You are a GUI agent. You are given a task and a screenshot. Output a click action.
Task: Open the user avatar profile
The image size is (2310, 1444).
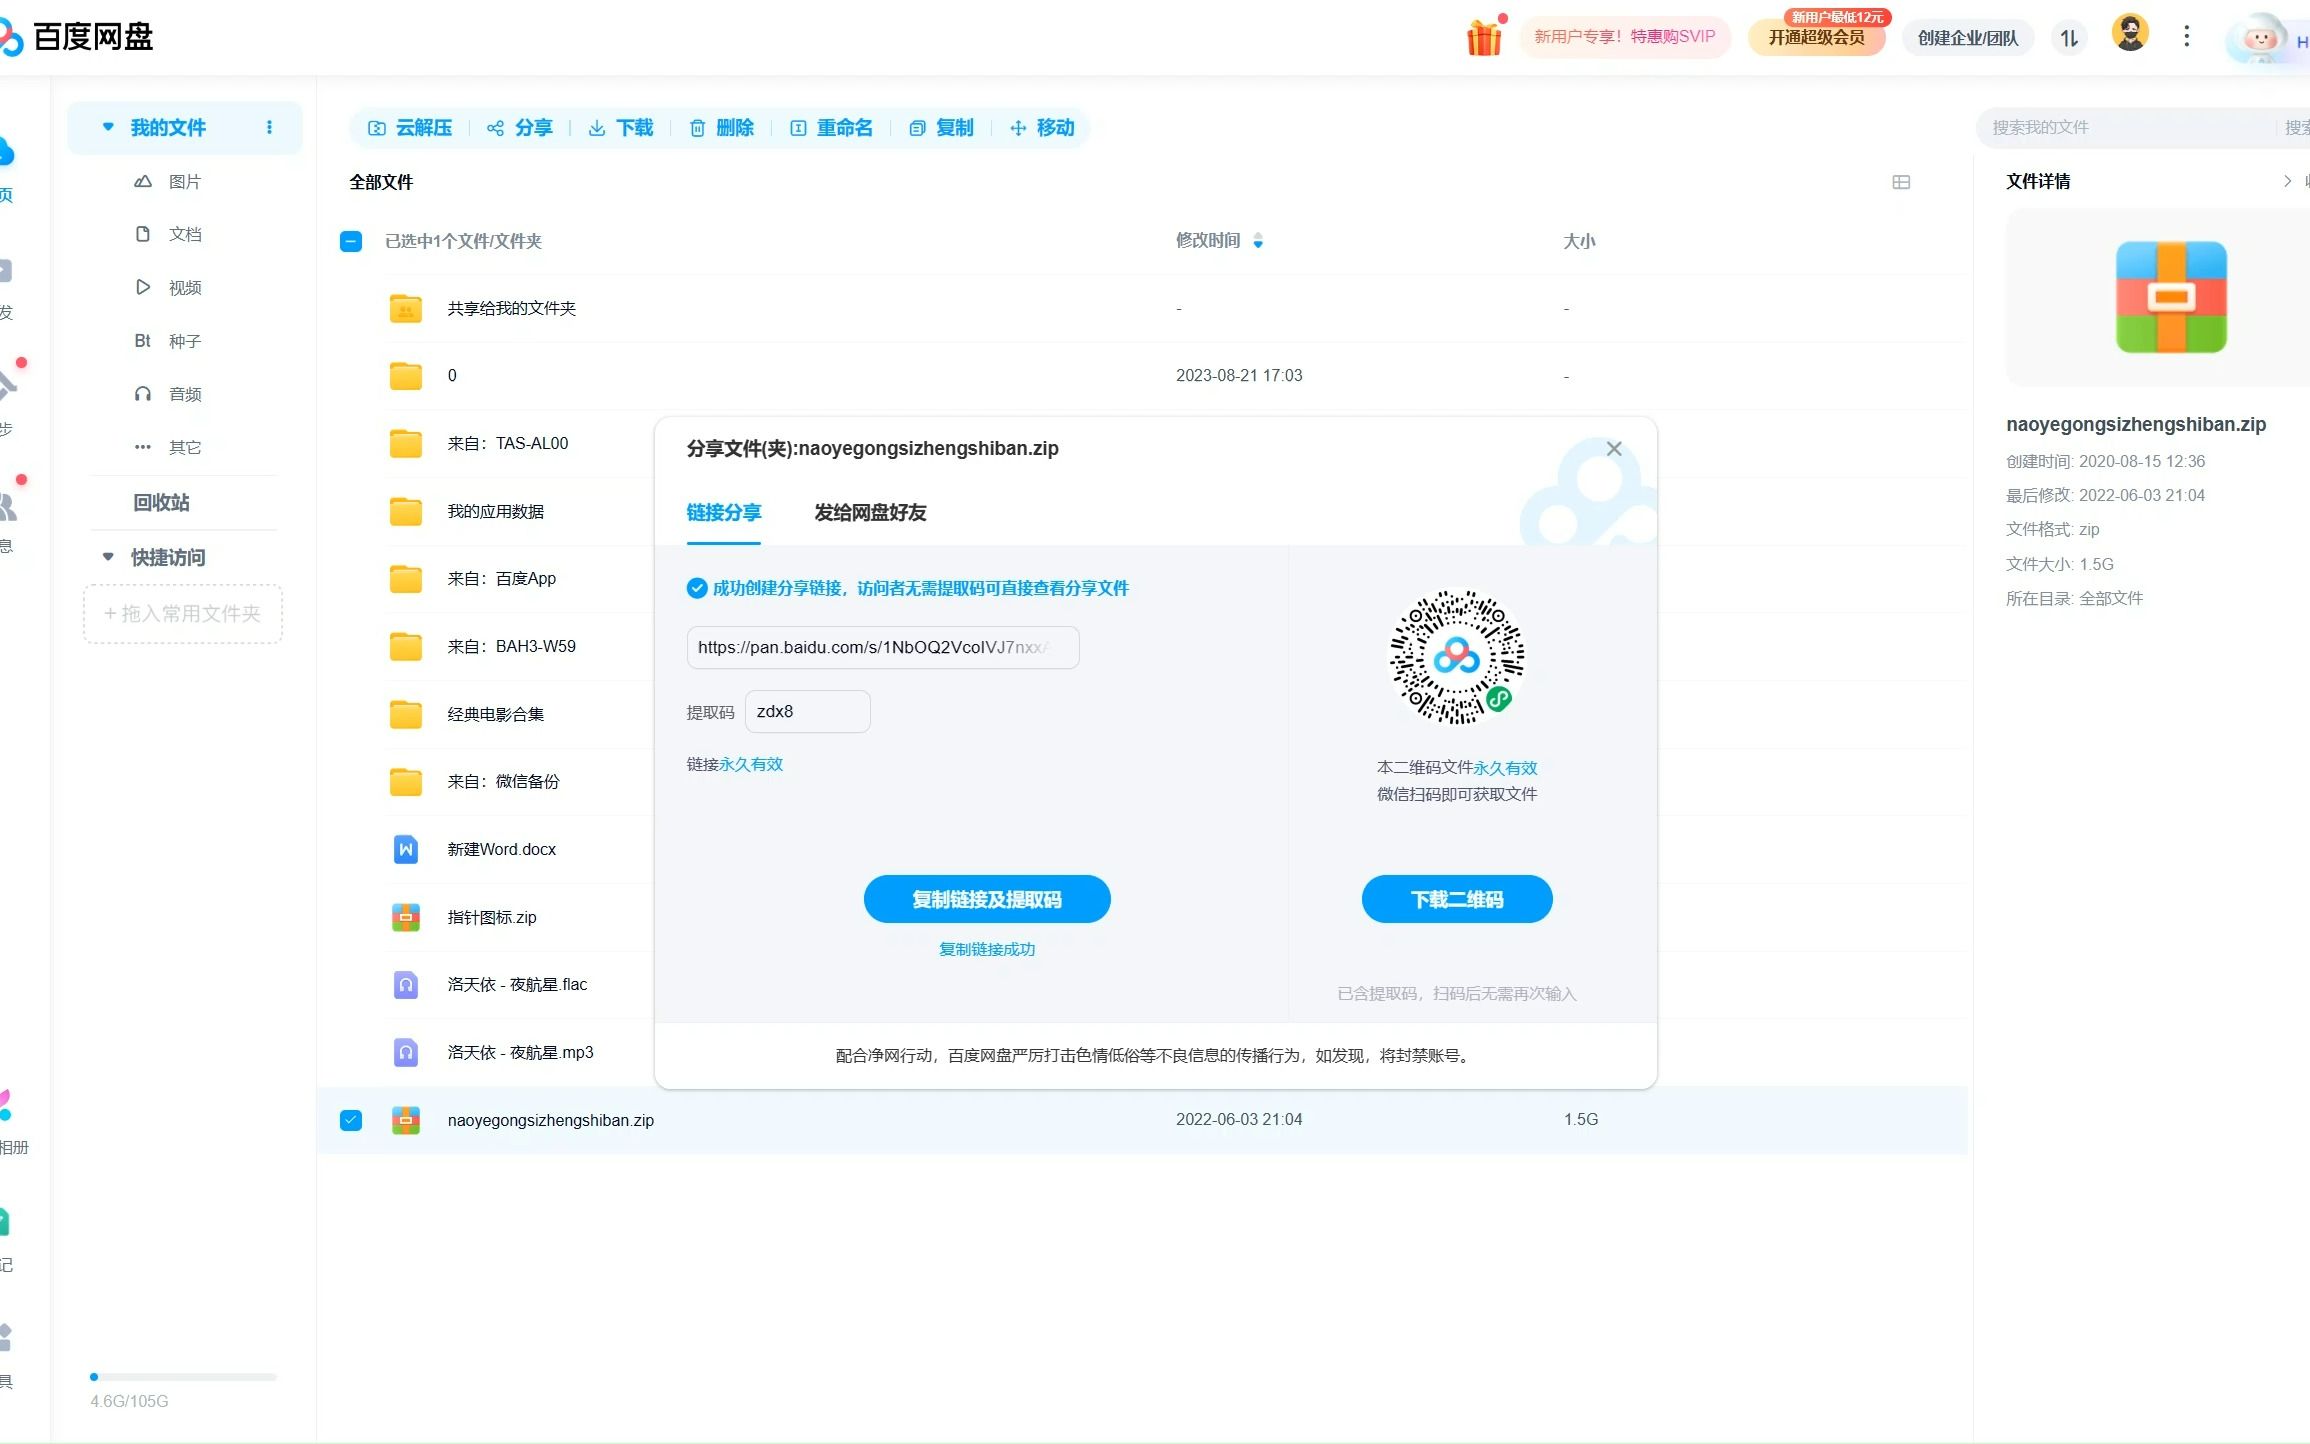click(x=2130, y=34)
